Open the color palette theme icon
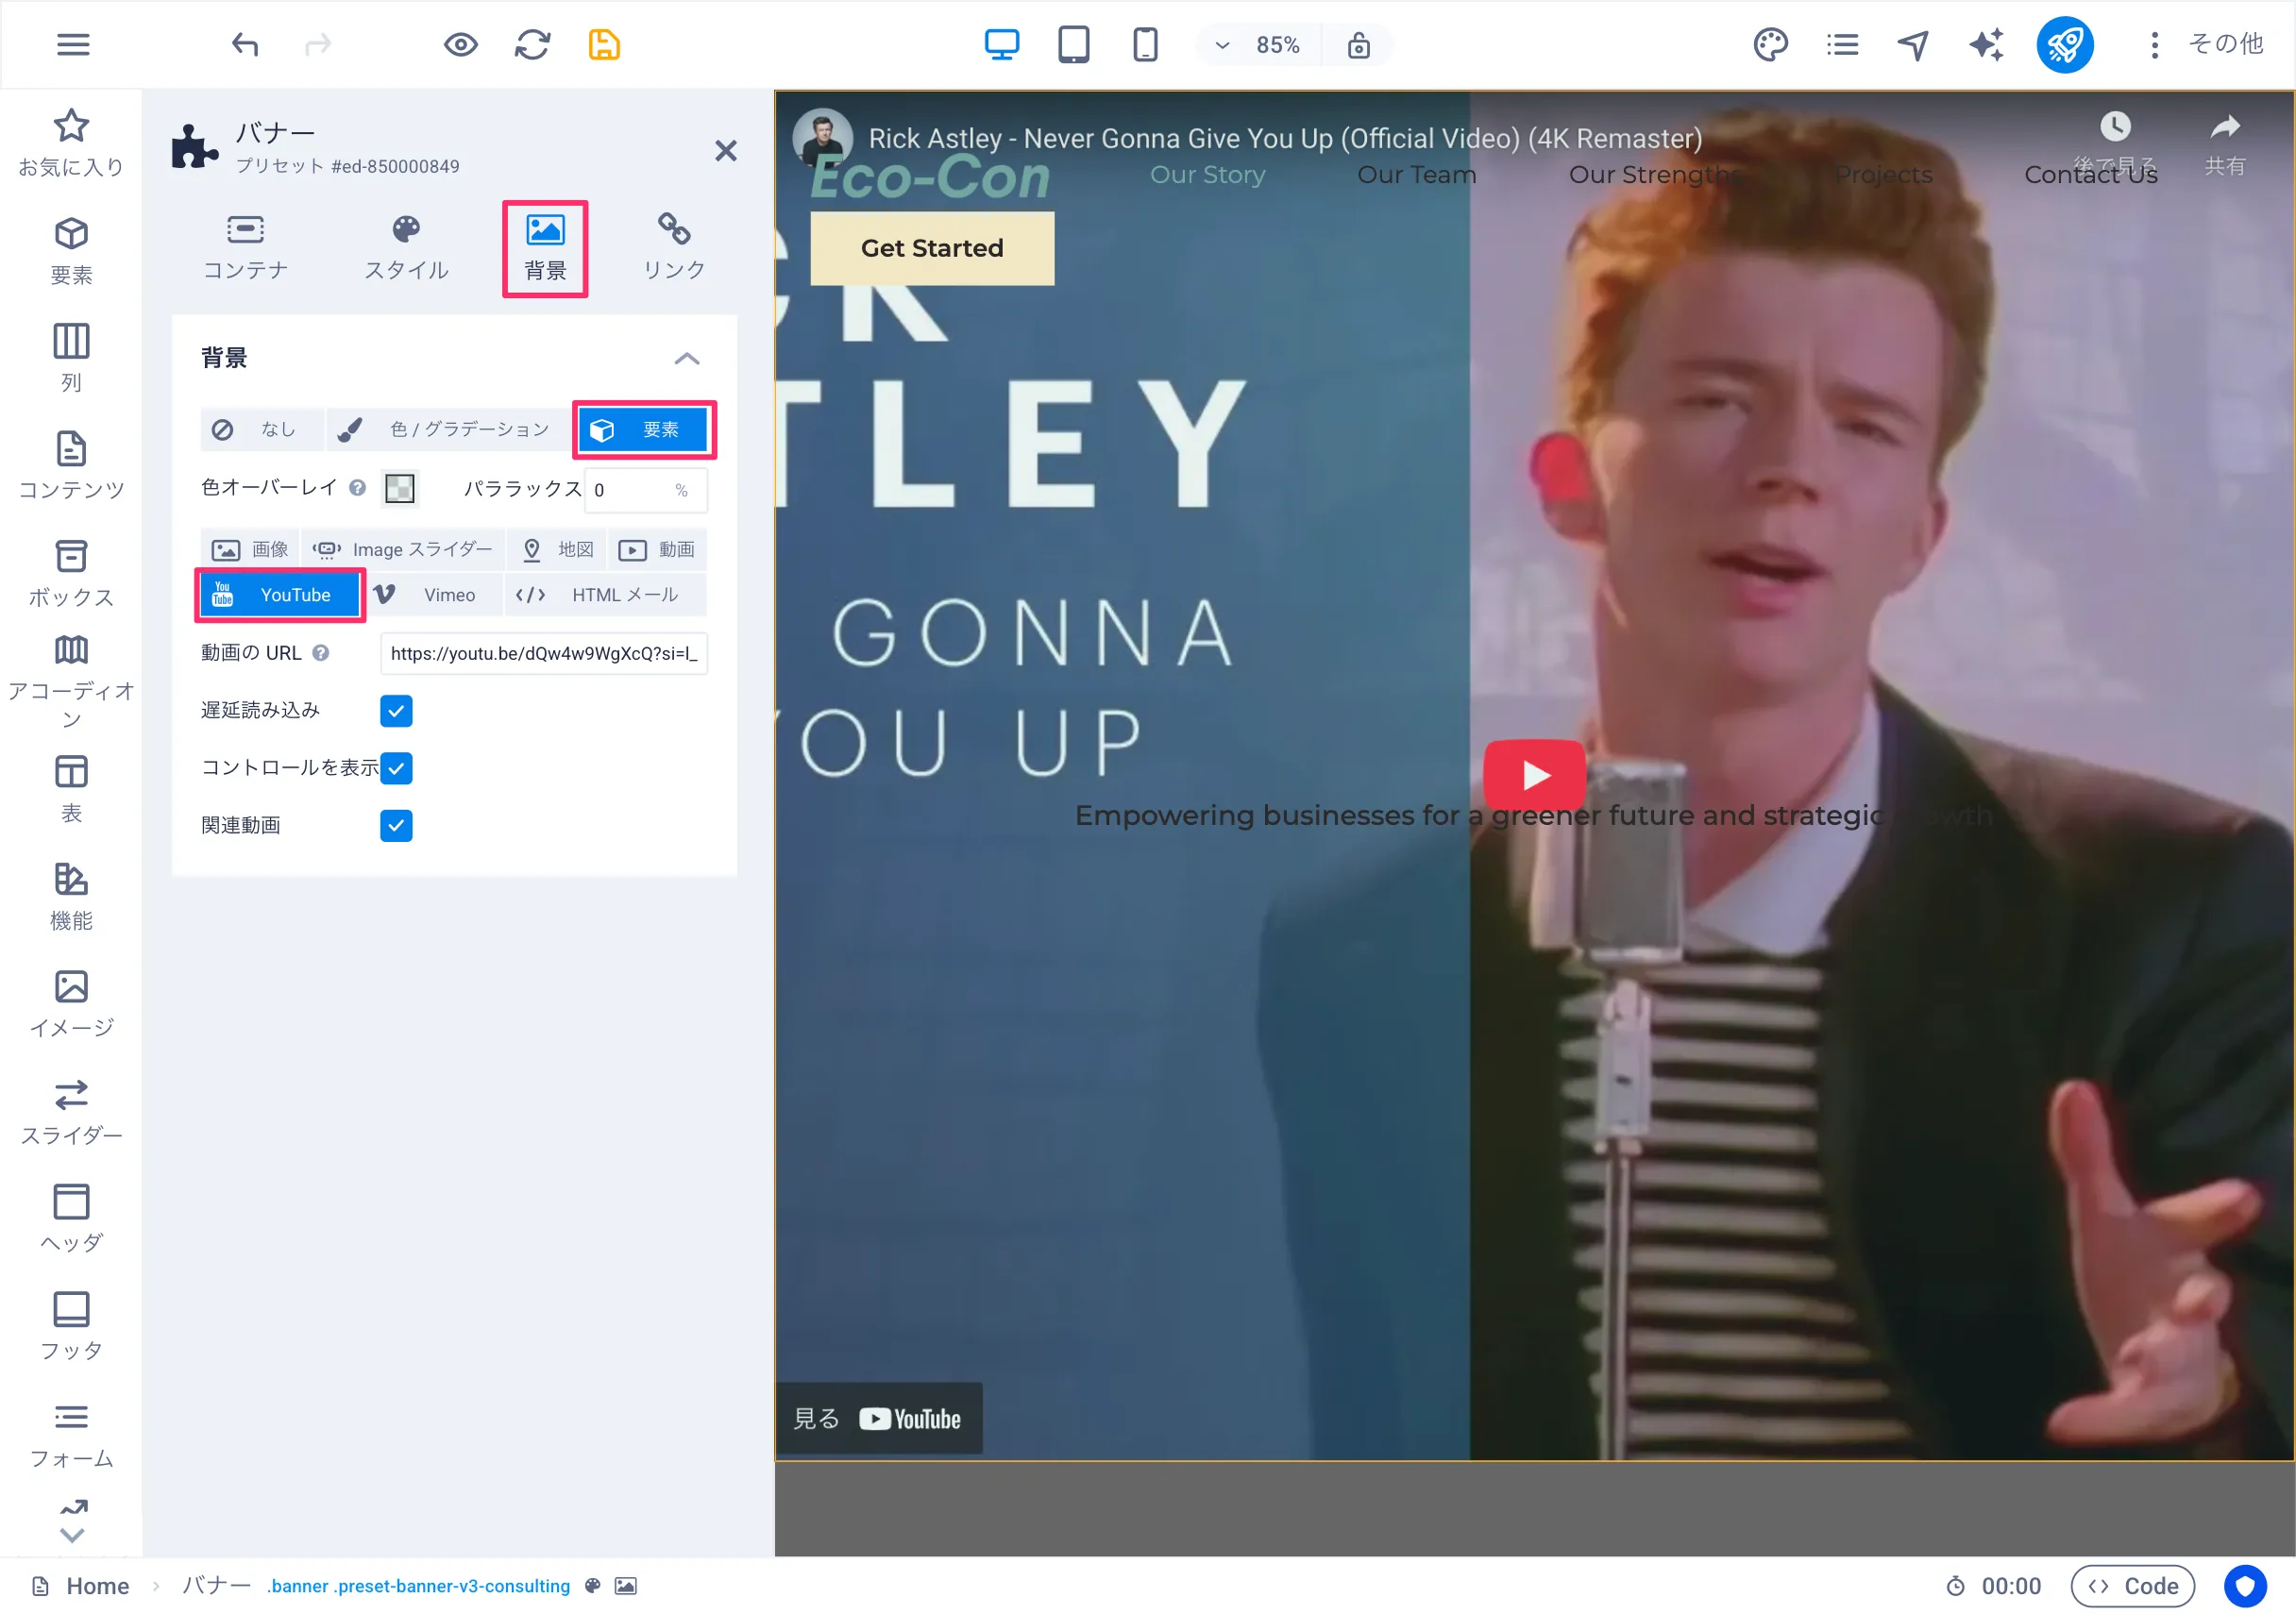Viewport: 2296px width, 1614px height. [x=1770, y=44]
